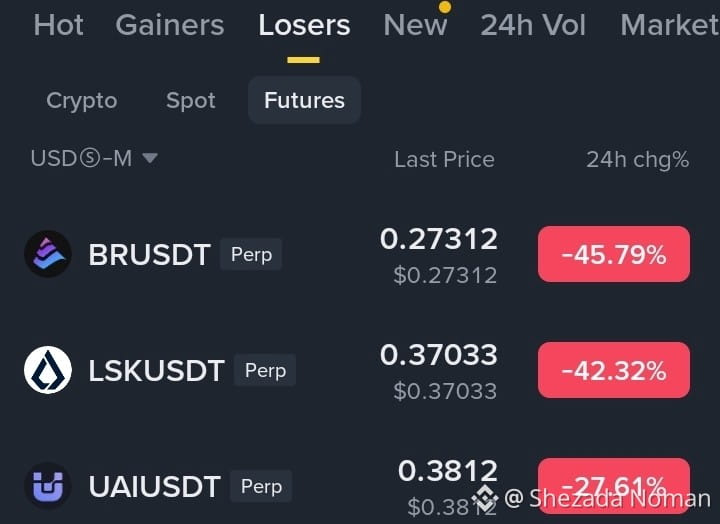This screenshot has width=720, height=524.
Task: Go to the New listings tab
Action: (x=415, y=25)
